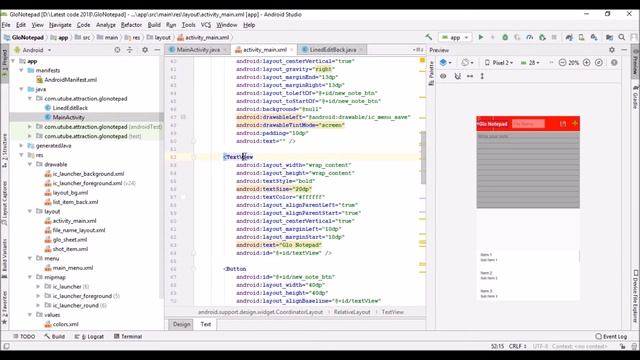Open the TODO tool window
640x360 pixels.
(x=24, y=336)
